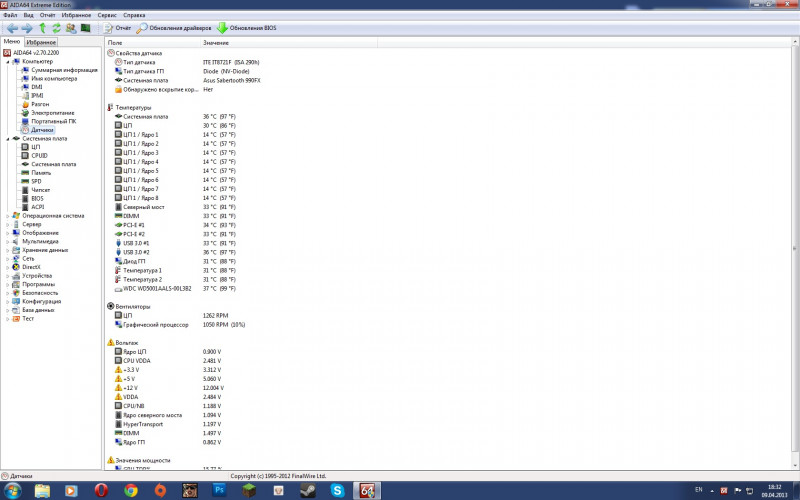The width and height of the screenshot is (800, 500).
Task: Refresh the sensor page
Action: pyautogui.click(x=56, y=28)
